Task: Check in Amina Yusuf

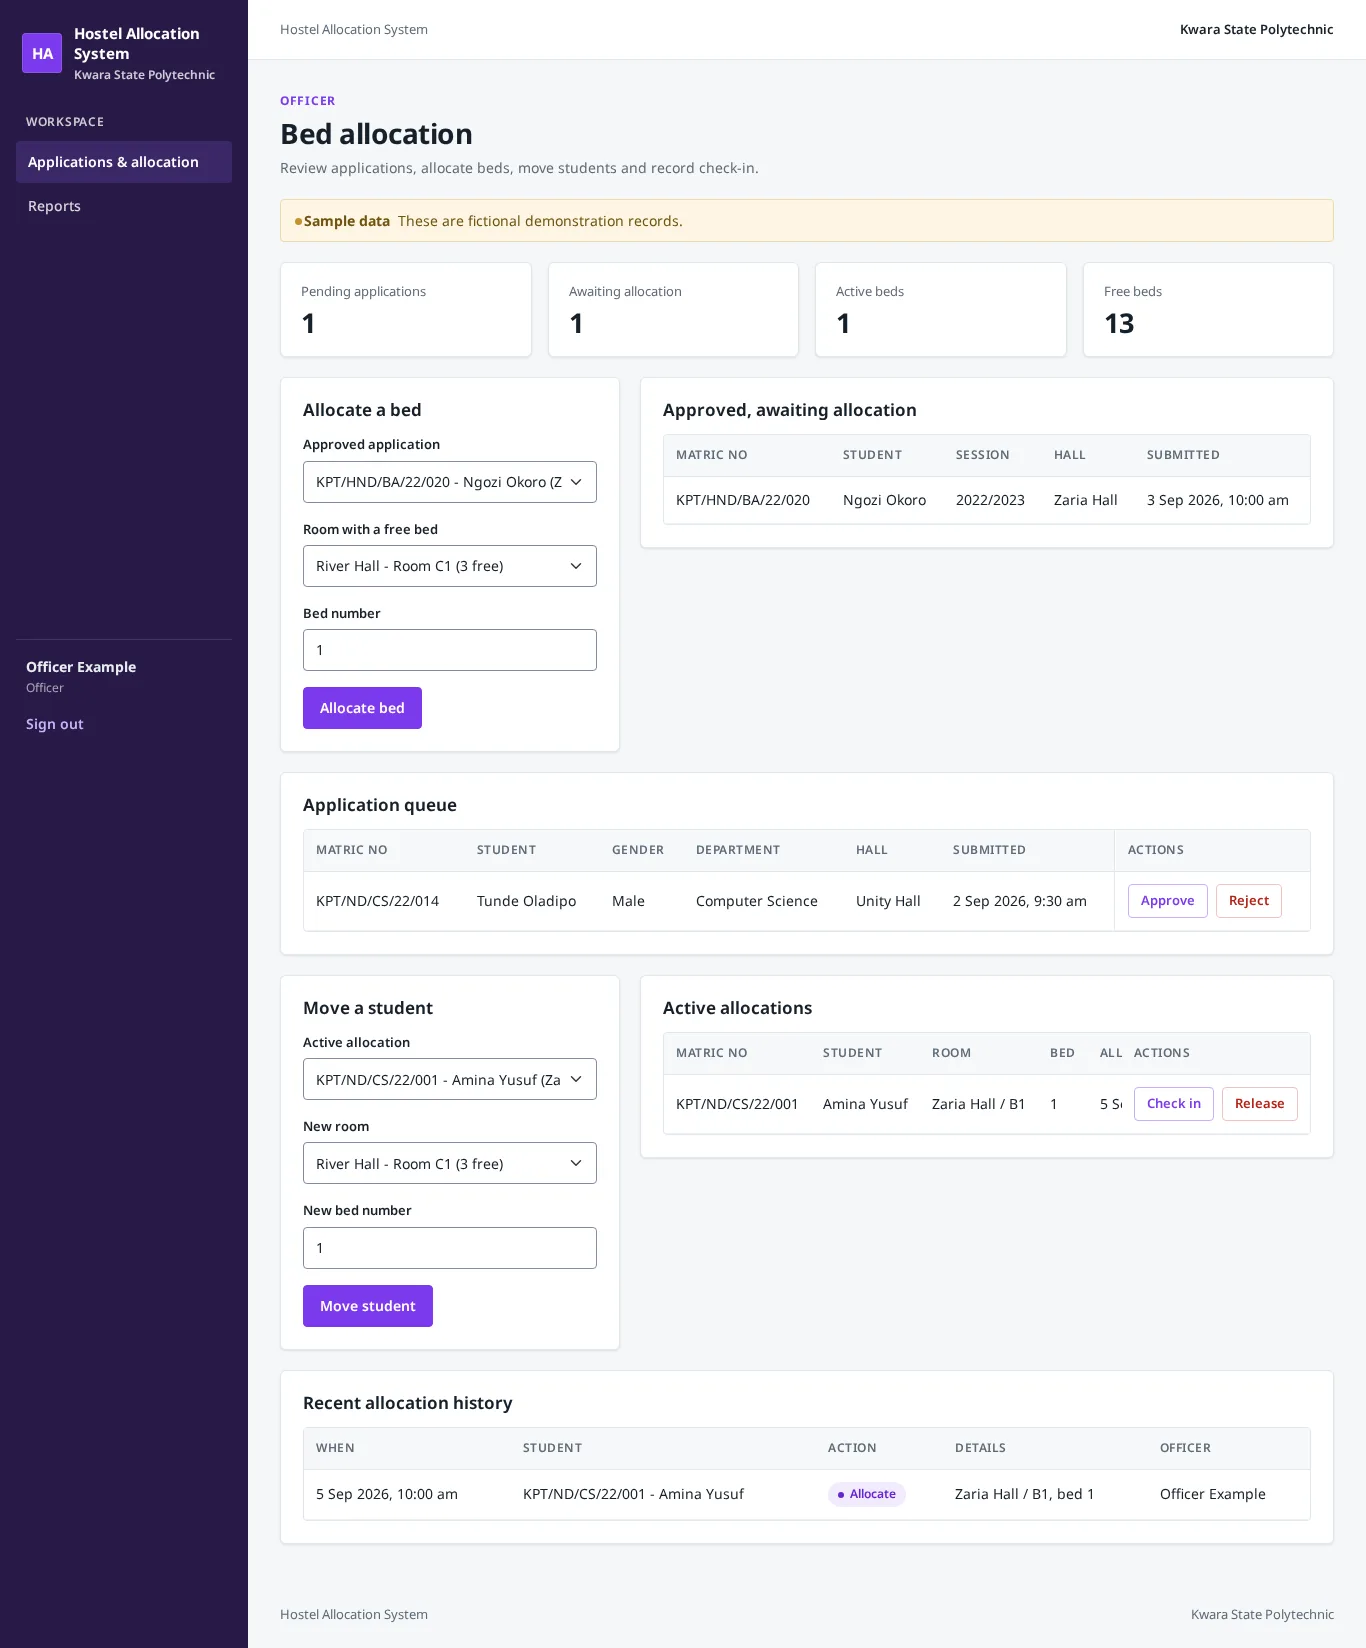Action: (1174, 1104)
